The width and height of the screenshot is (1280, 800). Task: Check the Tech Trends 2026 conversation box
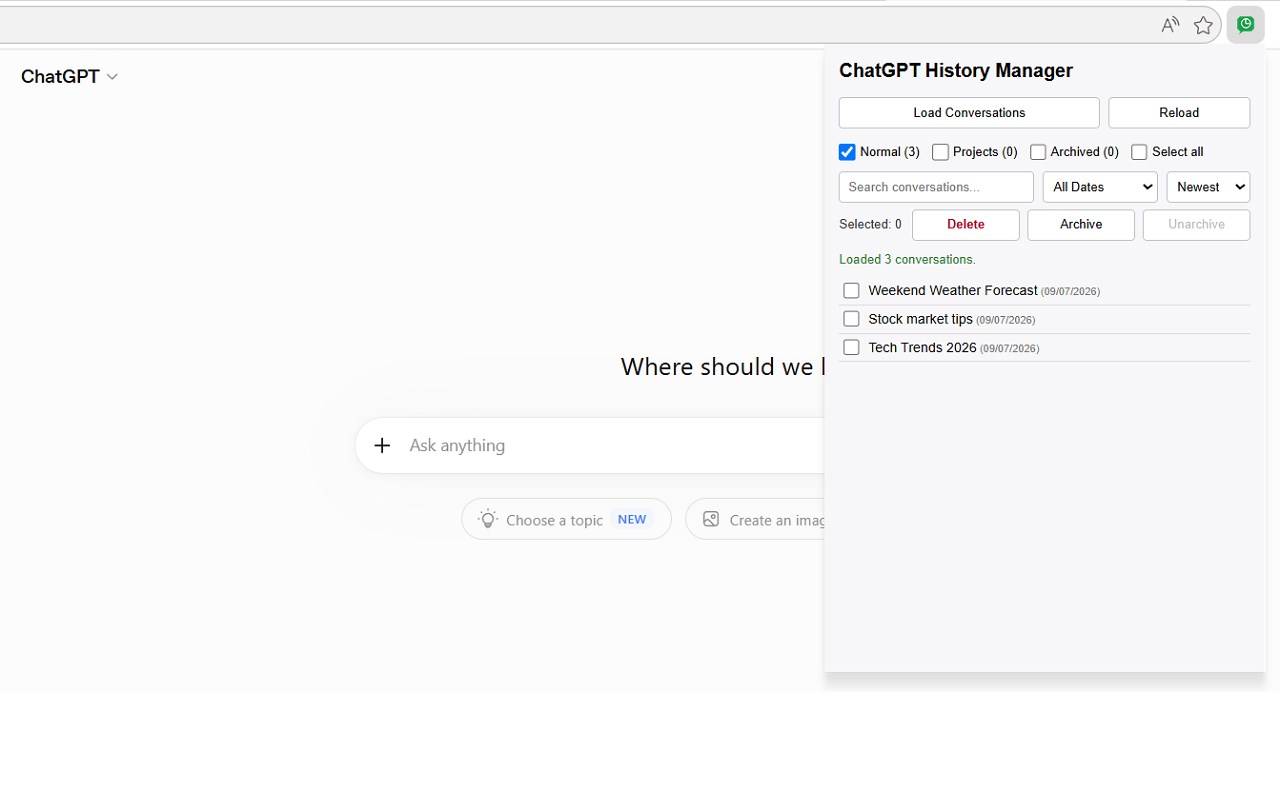pyautogui.click(x=851, y=347)
